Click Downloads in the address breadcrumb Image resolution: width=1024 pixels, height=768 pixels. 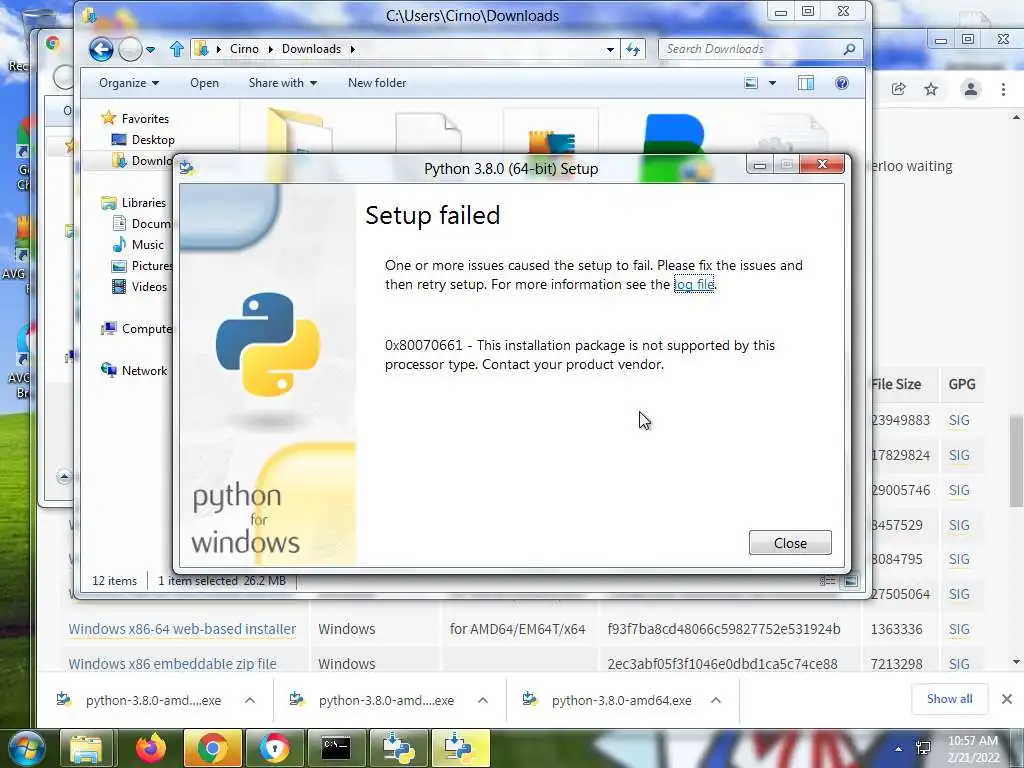[x=312, y=49]
